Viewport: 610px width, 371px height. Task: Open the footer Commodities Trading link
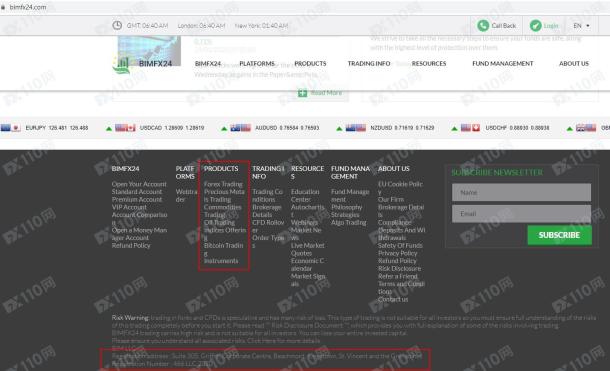223,211
